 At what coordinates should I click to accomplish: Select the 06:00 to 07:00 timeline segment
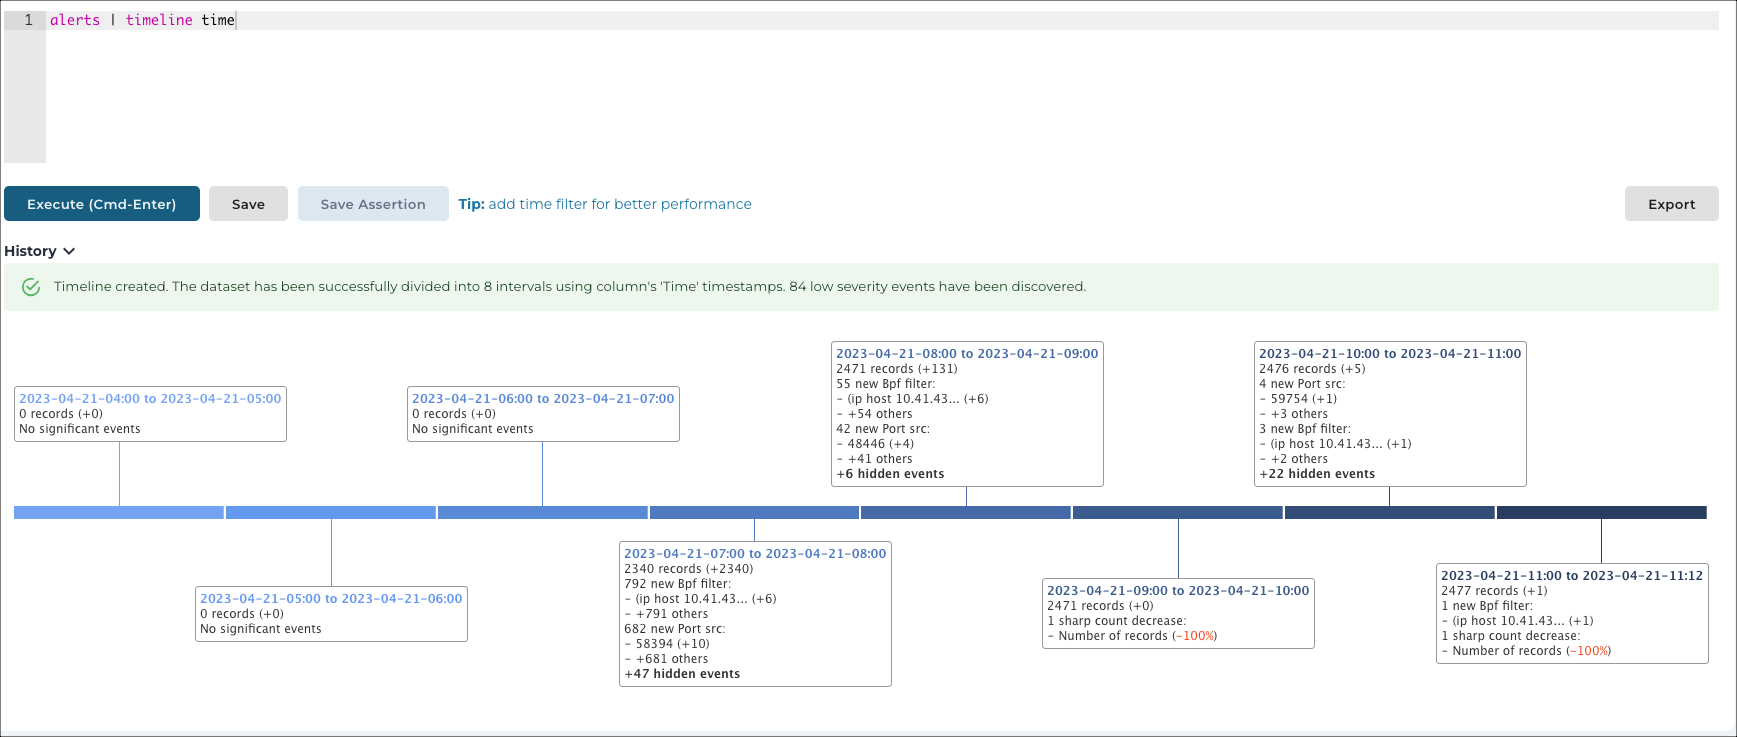point(543,512)
